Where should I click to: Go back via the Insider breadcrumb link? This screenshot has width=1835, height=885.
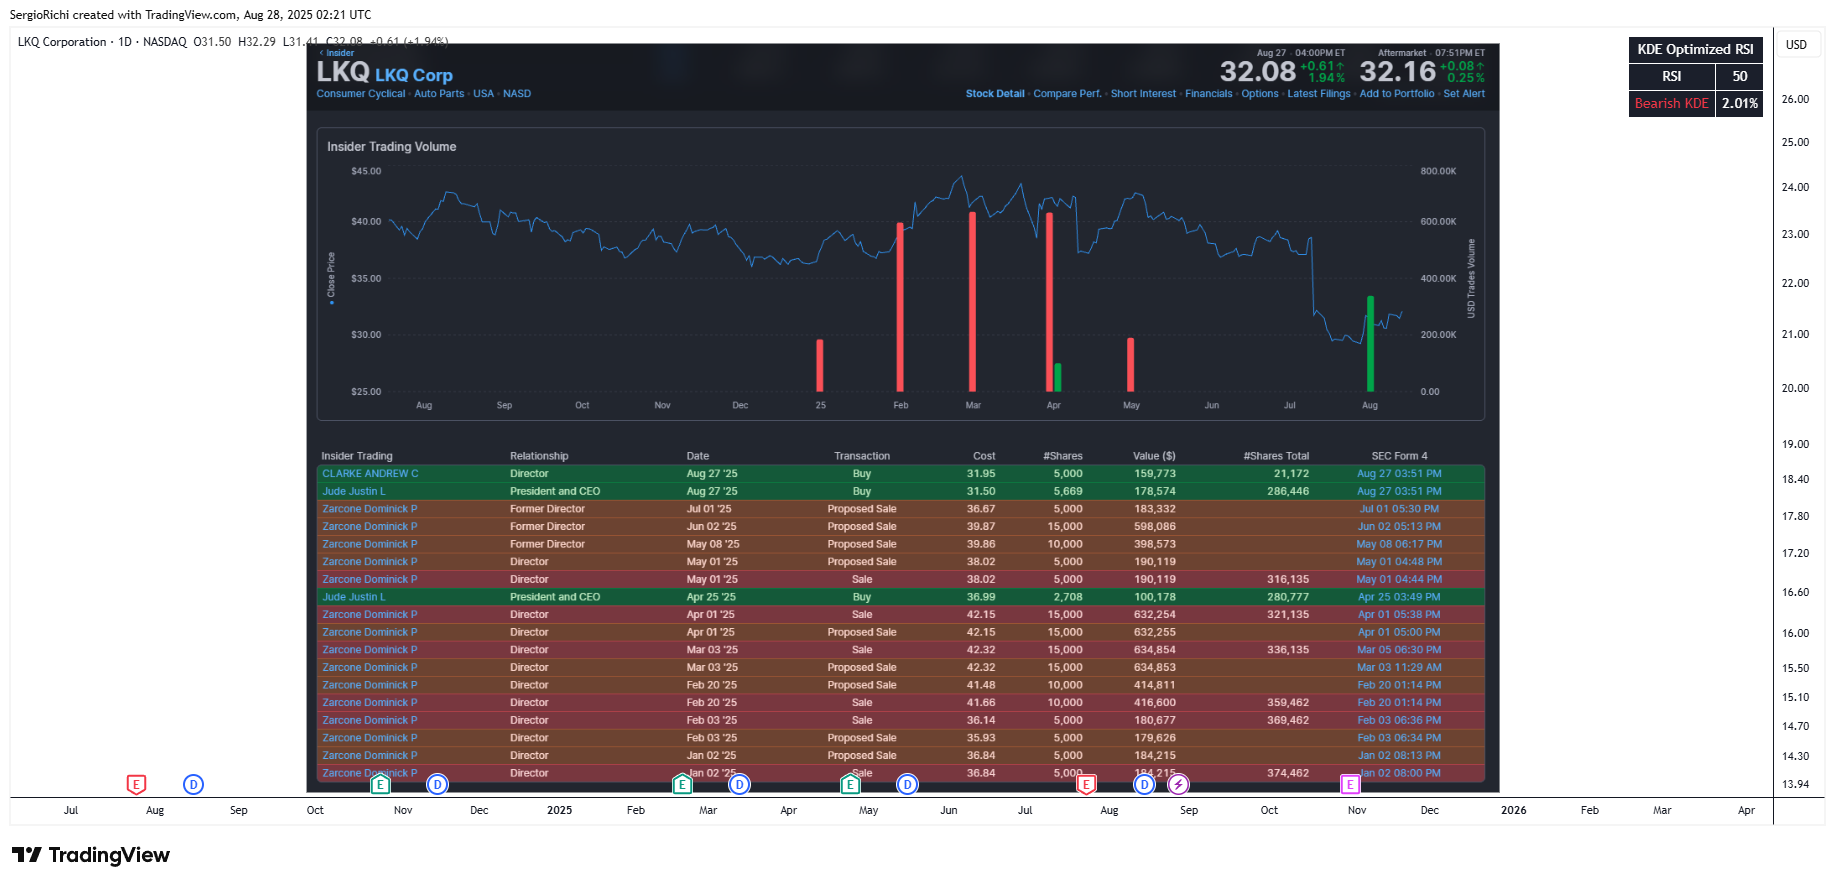click(338, 53)
